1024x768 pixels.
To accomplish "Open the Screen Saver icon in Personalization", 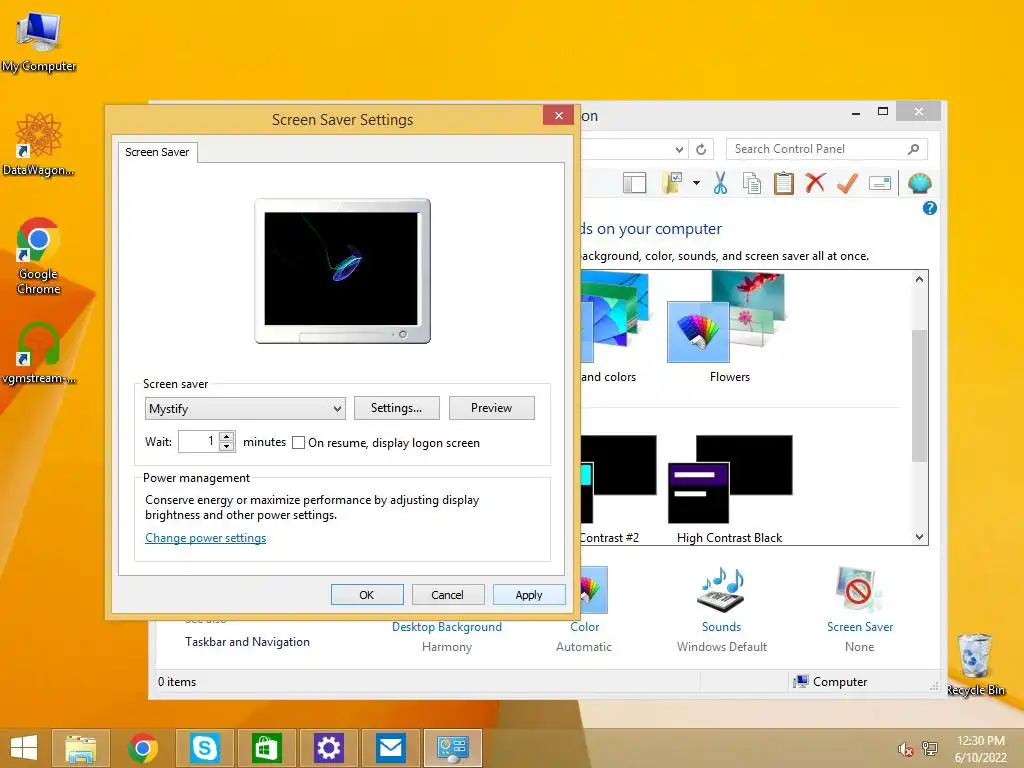I will click(859, 590).
